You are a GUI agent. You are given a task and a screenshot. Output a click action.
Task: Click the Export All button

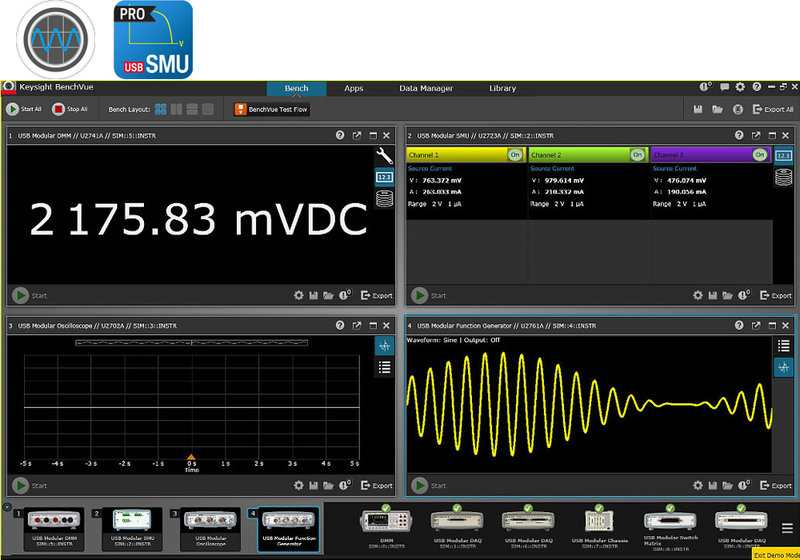coord(773,109)
